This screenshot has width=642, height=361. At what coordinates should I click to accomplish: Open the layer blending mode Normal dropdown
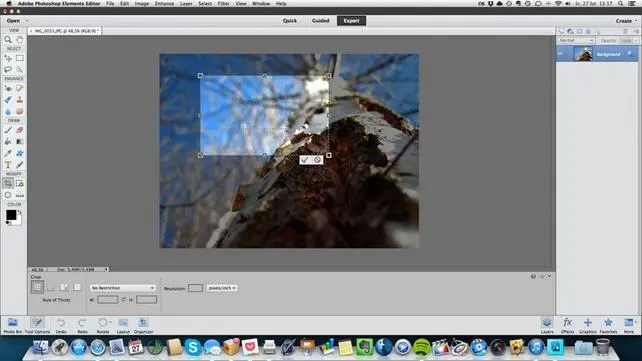(576, 41)
